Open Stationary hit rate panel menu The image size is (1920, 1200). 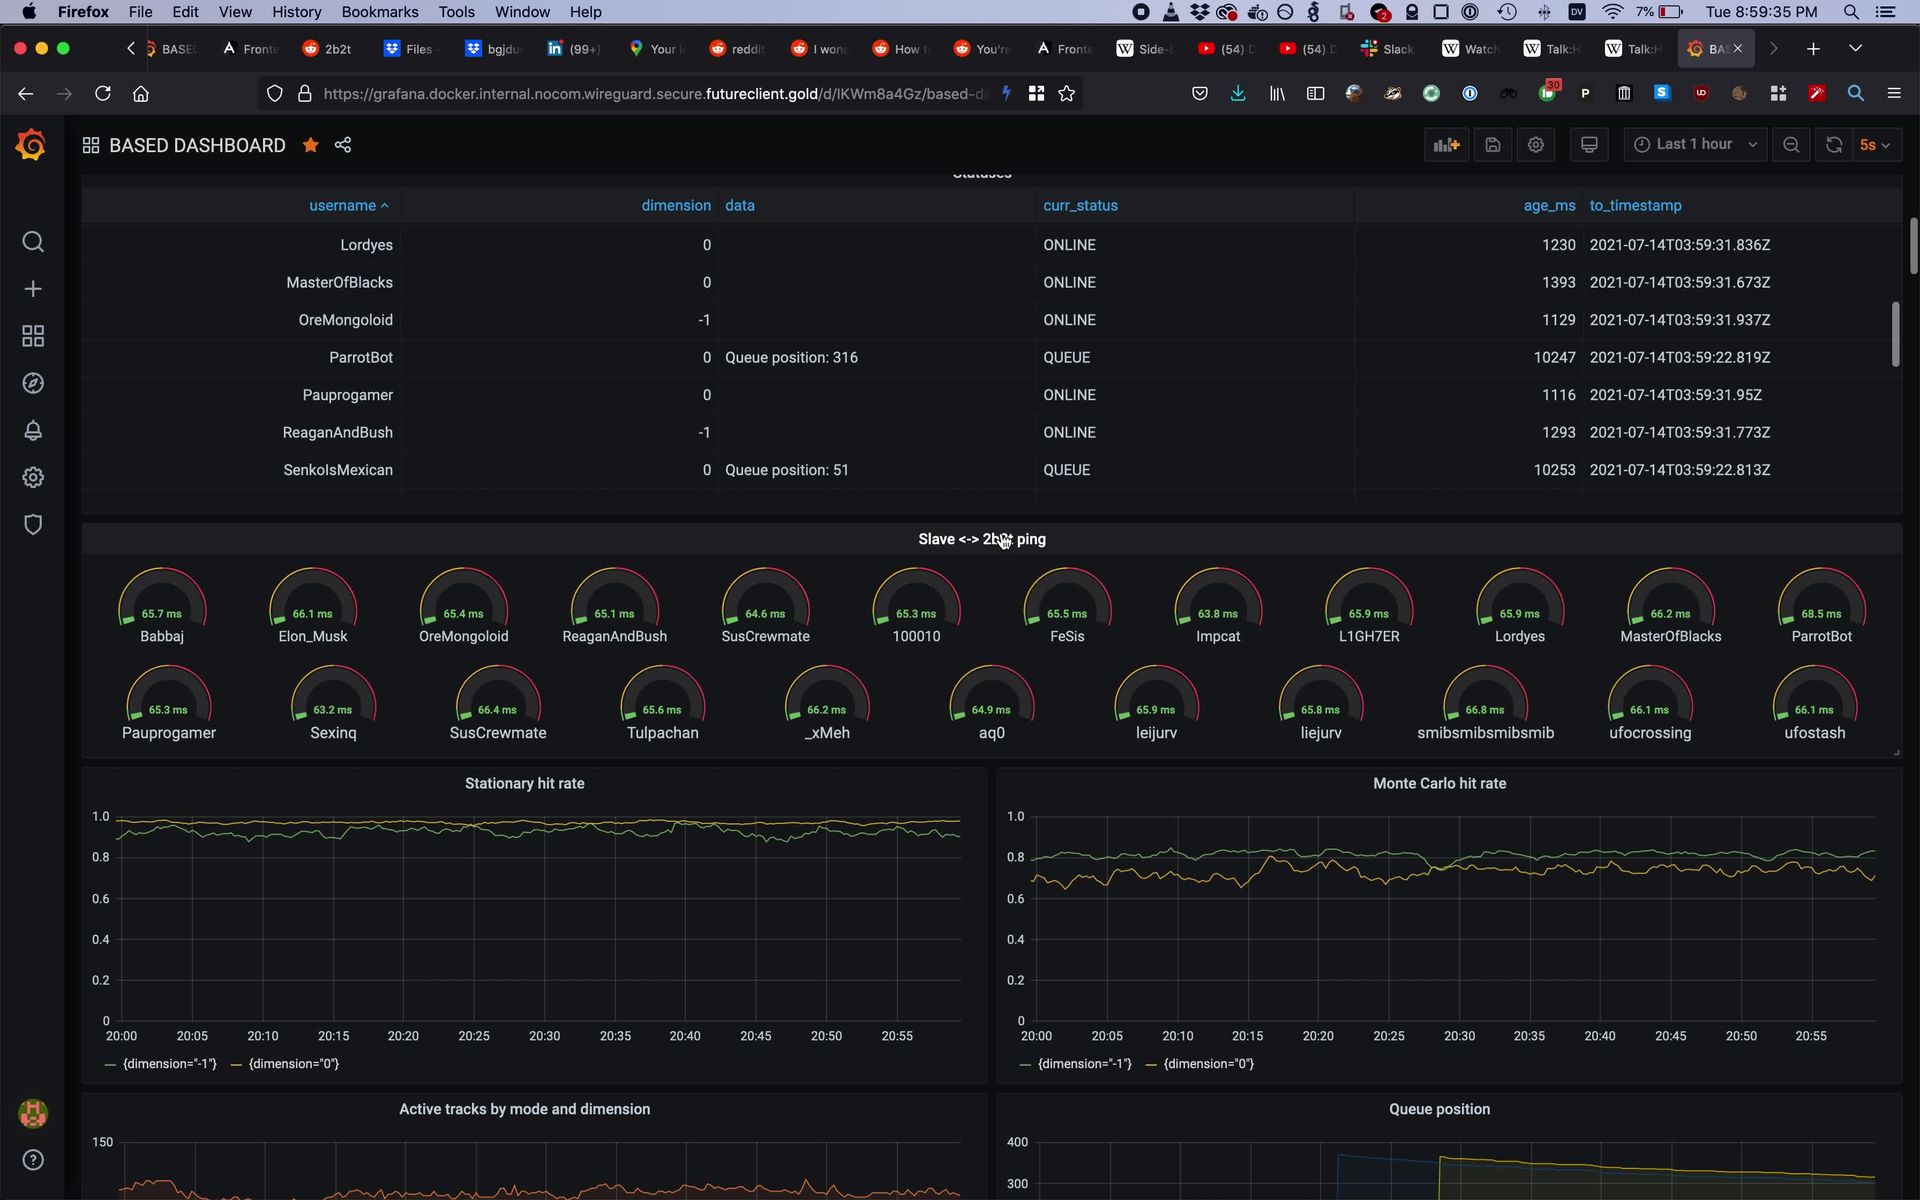(524, 784)
